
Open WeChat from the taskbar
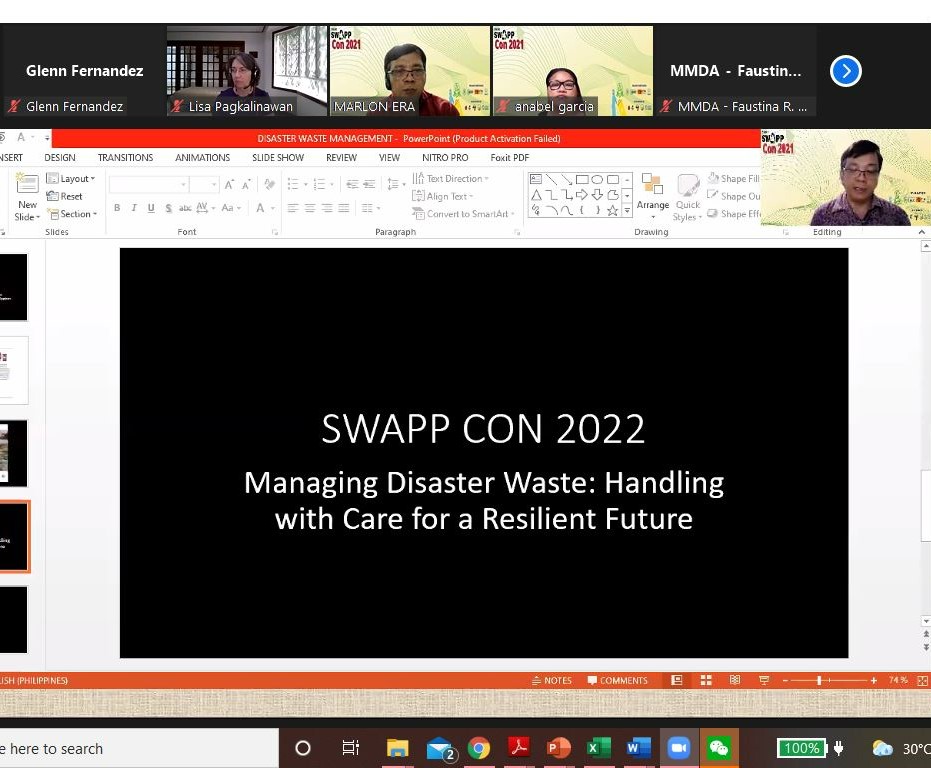[x=718, y=748]
